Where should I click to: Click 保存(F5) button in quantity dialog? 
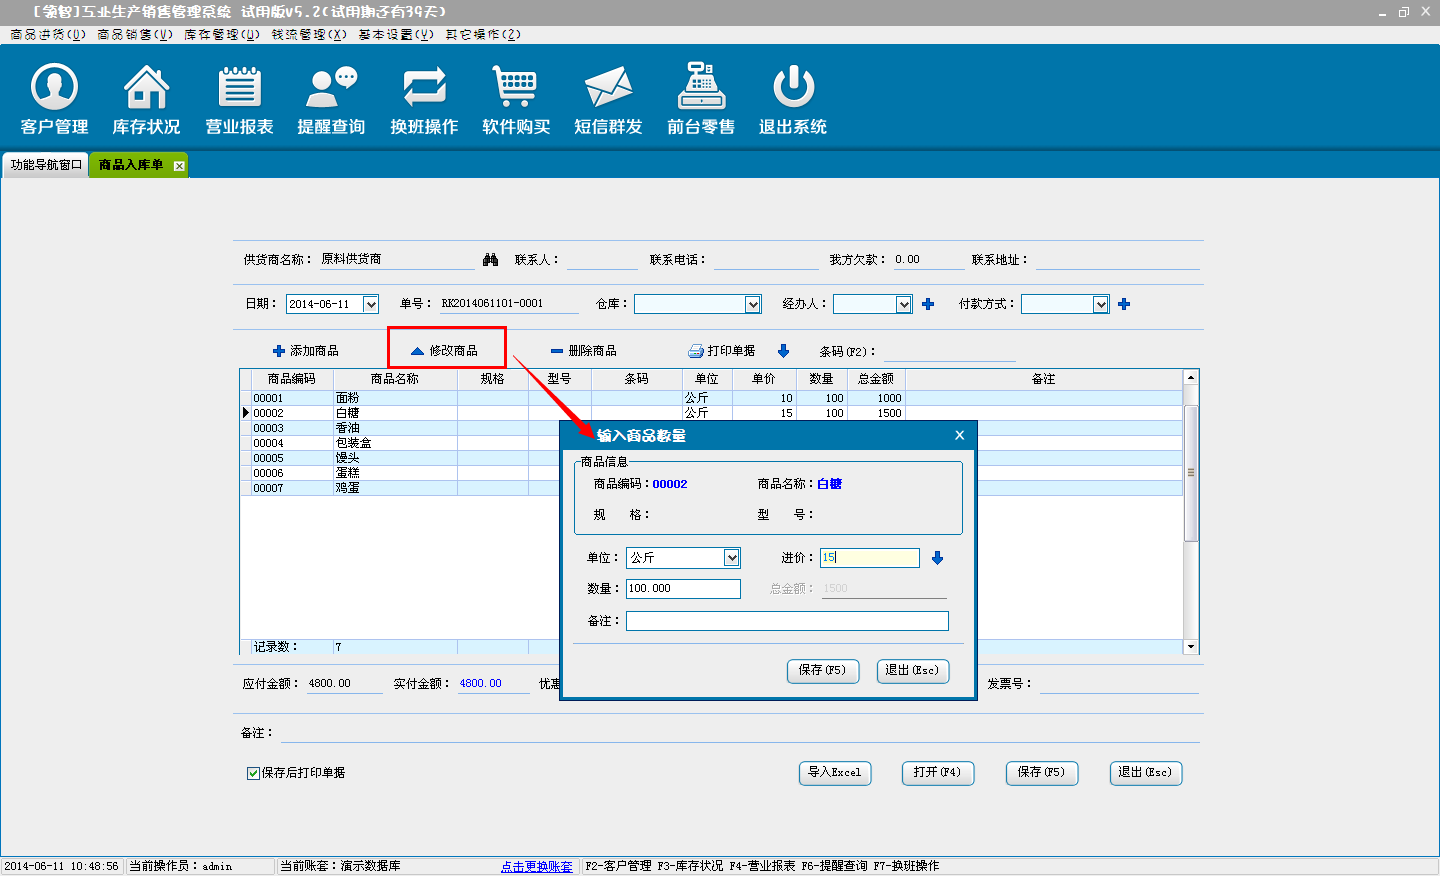tap(822, 671)
